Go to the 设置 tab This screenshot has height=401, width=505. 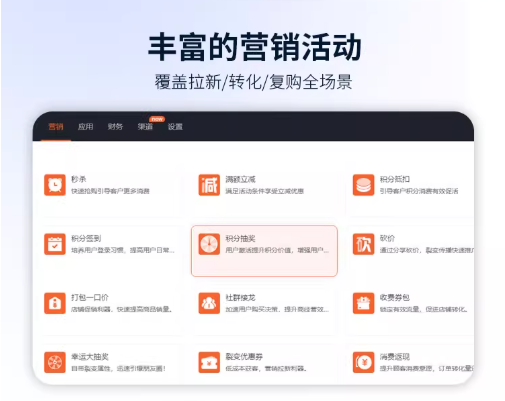[175, 127]
